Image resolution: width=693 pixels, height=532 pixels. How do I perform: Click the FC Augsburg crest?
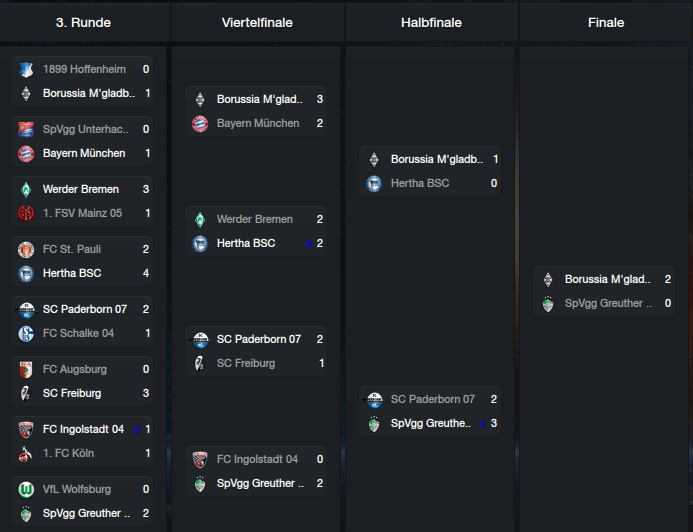(26, 369)
